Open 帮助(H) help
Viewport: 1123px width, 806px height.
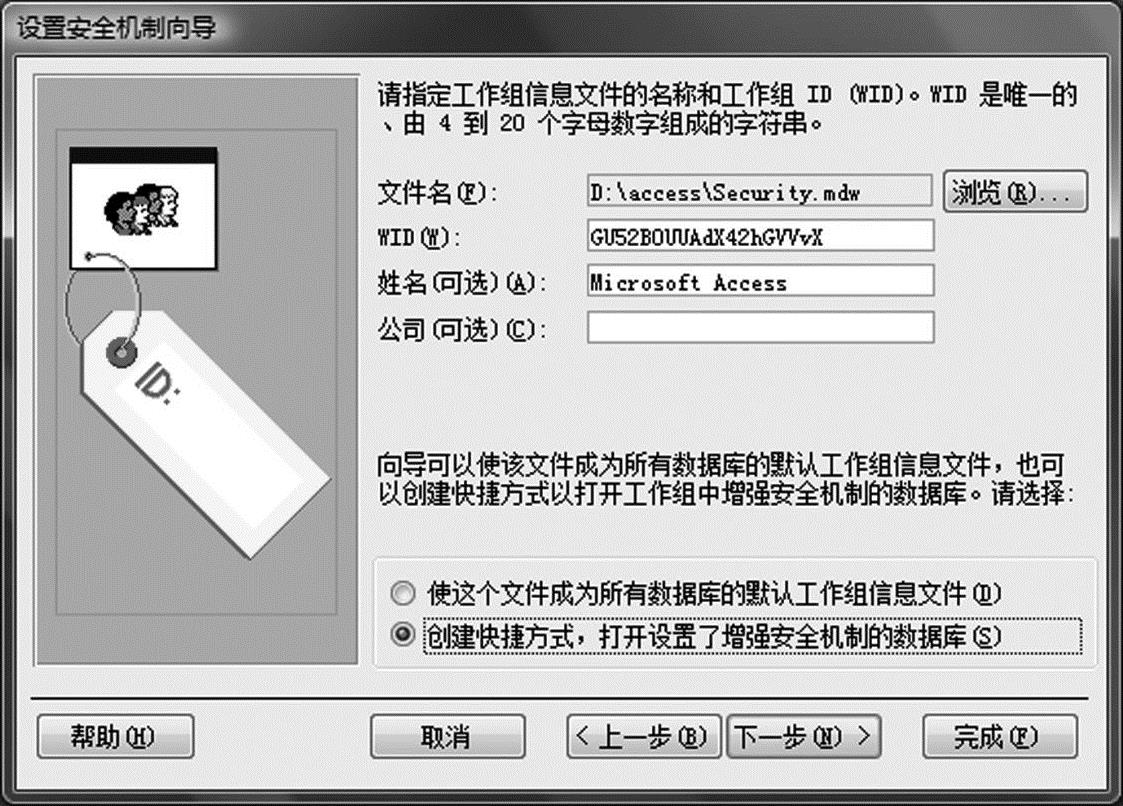pyautogui.click(x=115, y=737)
